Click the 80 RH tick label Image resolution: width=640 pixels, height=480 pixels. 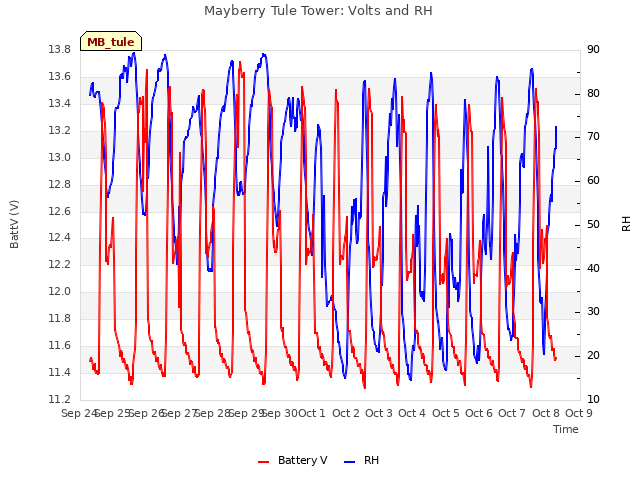593,93
